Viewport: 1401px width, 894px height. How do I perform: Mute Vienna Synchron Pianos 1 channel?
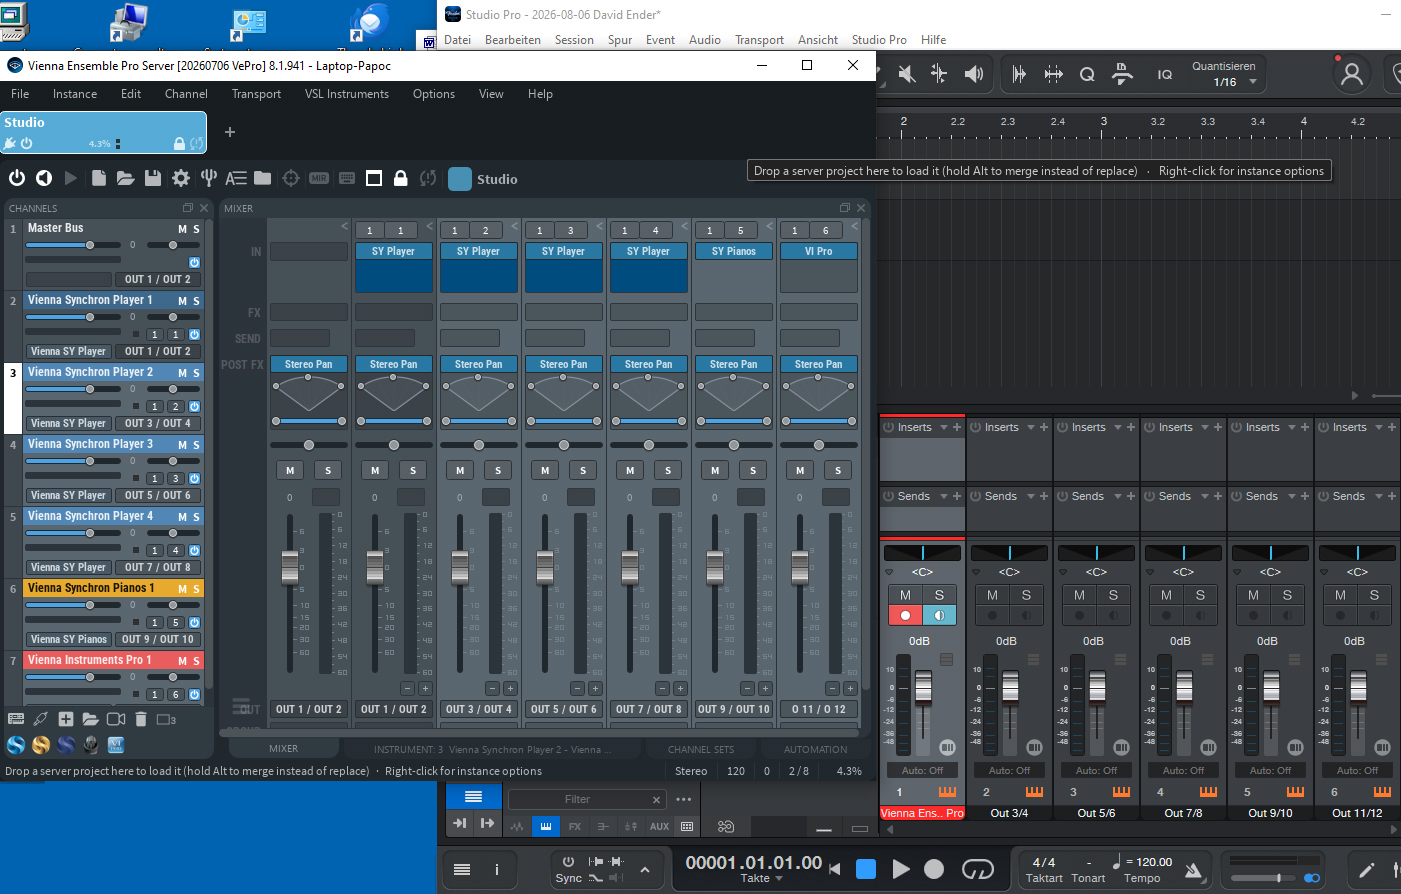182,589
